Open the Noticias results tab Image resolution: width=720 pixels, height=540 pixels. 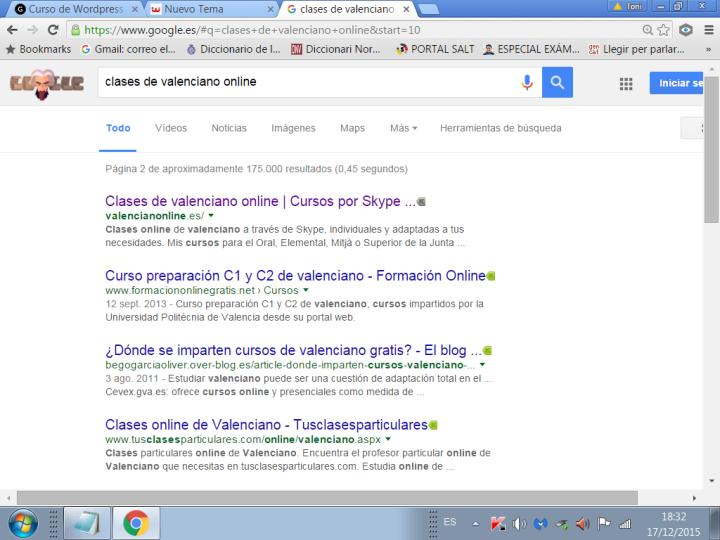point(229,128)
